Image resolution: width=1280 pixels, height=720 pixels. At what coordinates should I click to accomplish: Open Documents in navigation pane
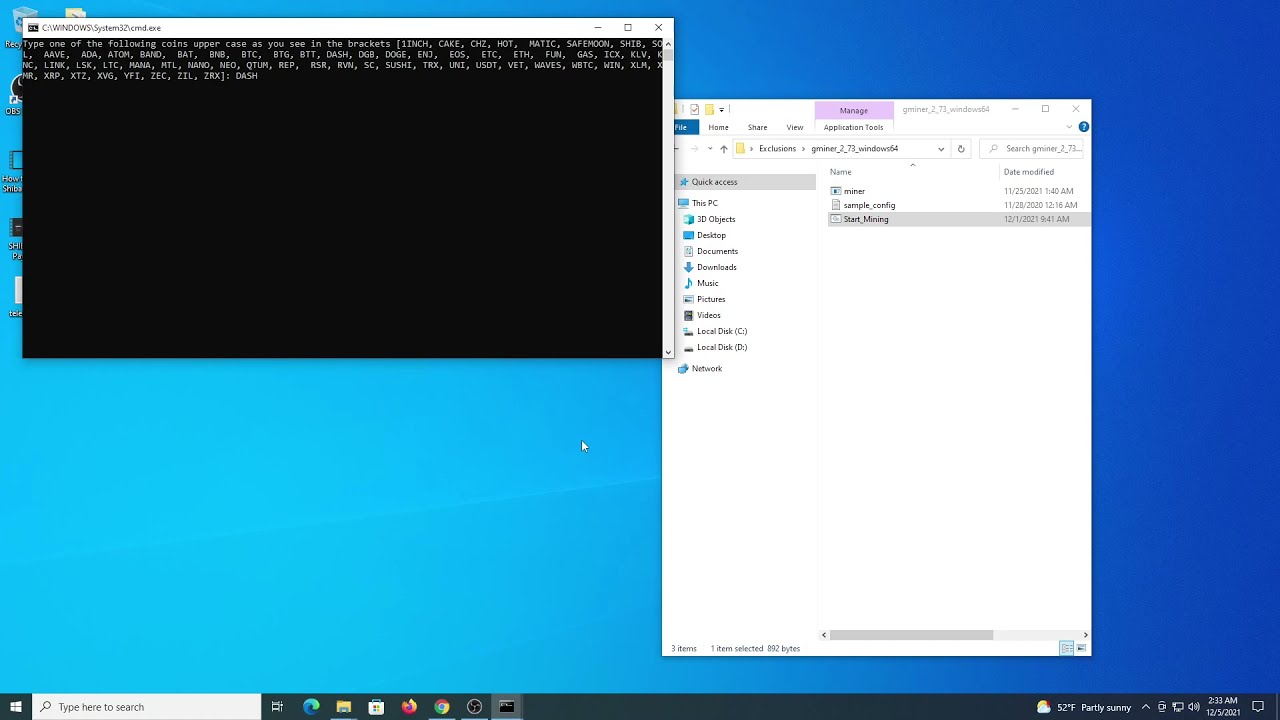(717, 251)
